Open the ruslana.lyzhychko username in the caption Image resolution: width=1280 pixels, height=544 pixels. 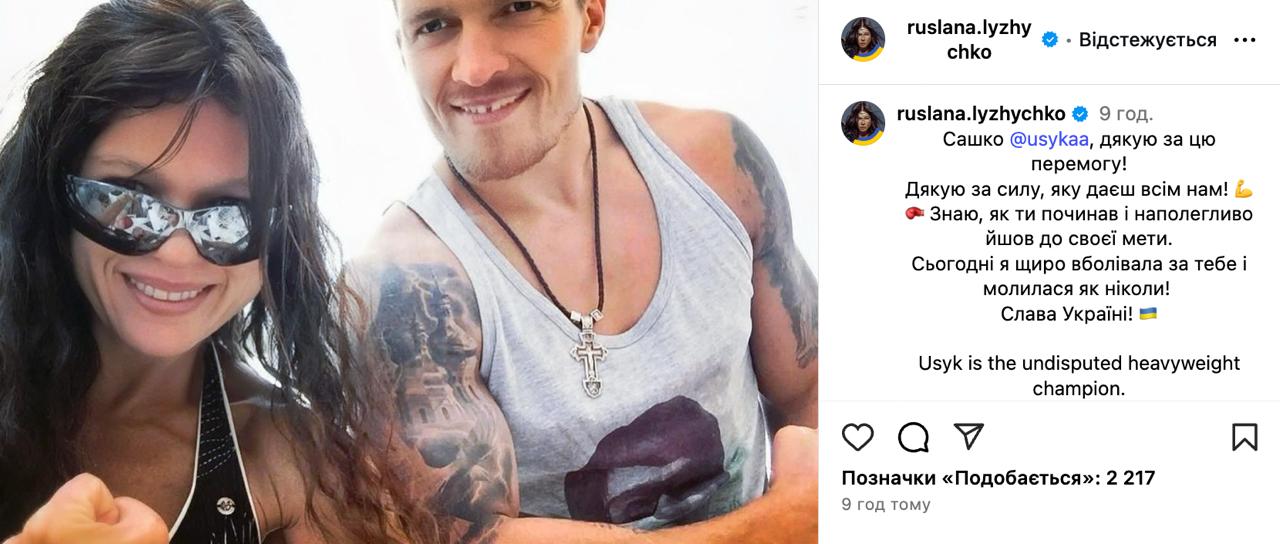click(x=982, y=113)
